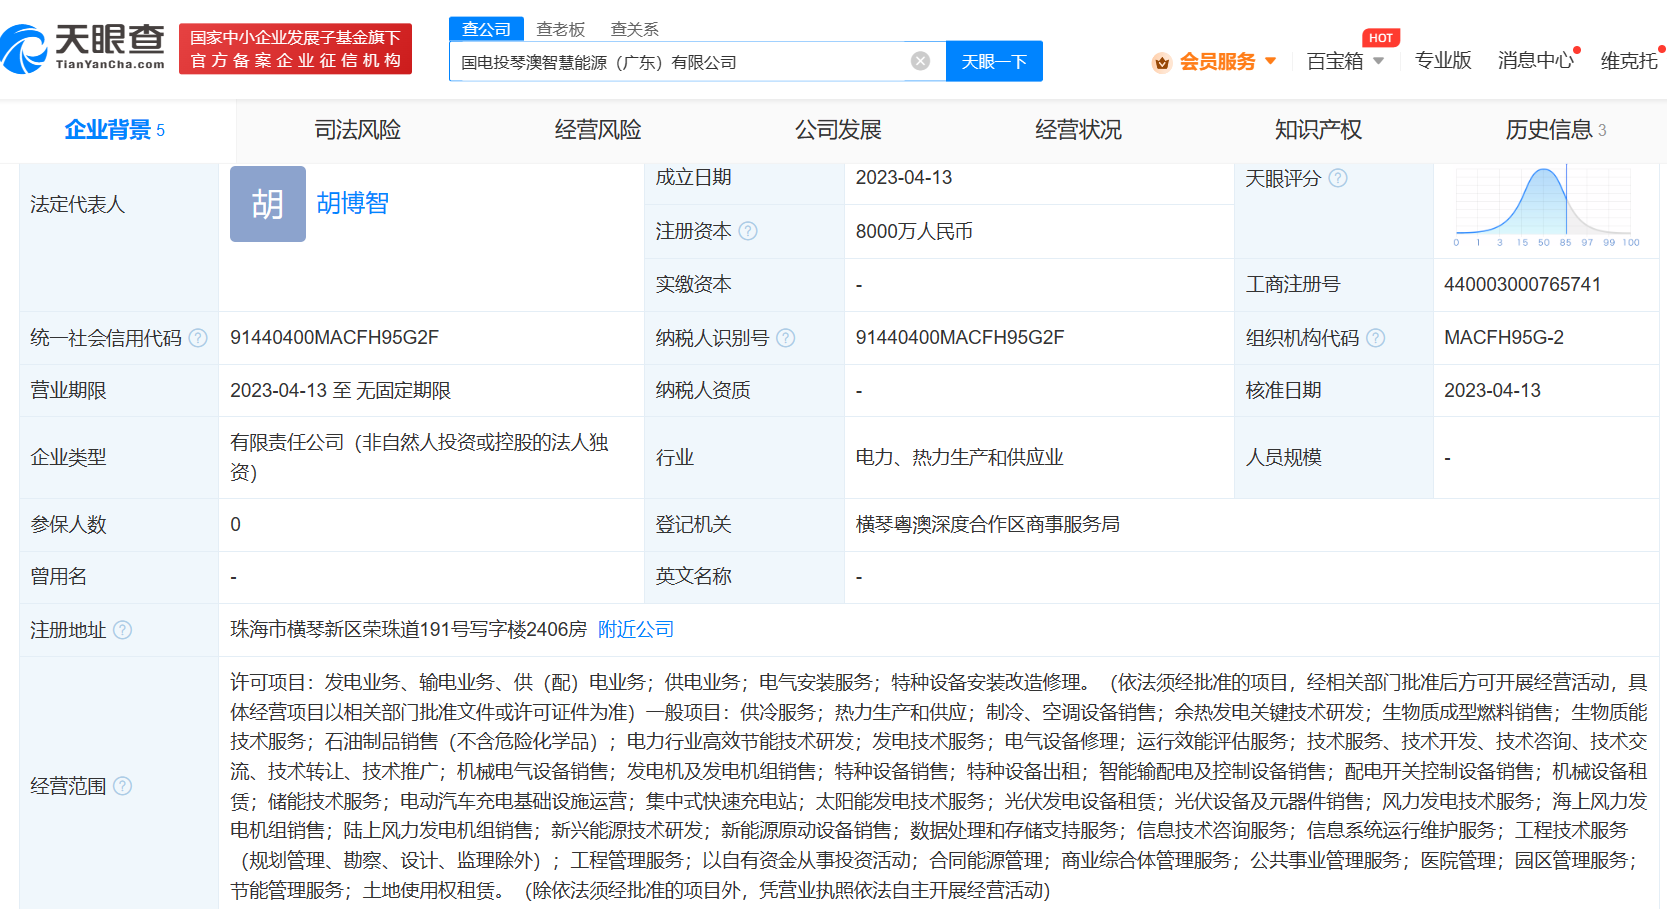Click the 注册地址 question mark icon

pyautogui.click(x=124, y=630)
